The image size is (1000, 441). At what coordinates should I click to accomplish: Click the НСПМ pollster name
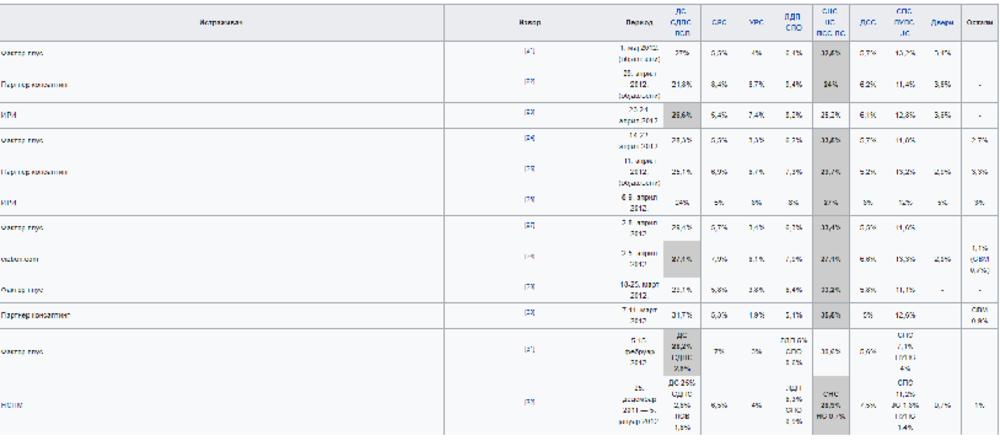[x=12, y=402]
